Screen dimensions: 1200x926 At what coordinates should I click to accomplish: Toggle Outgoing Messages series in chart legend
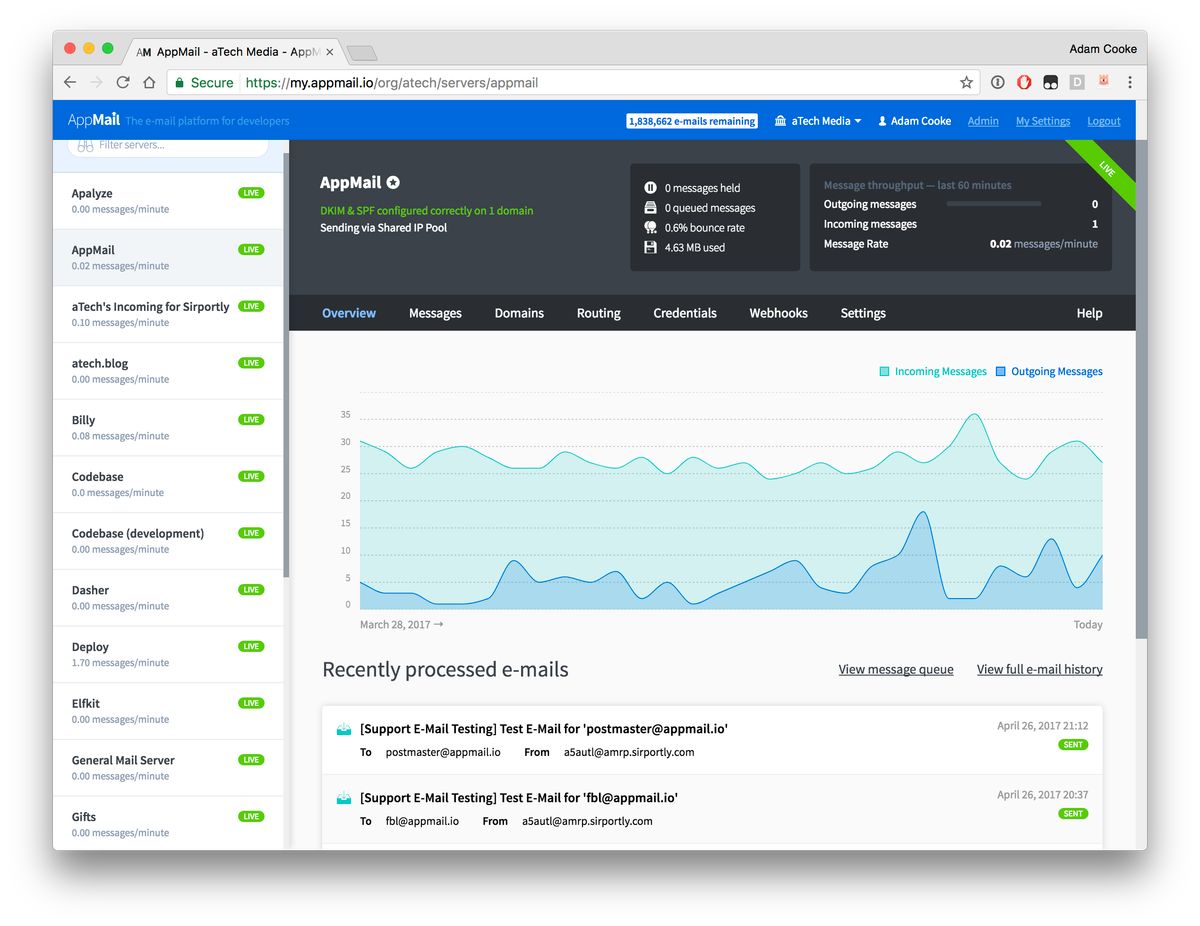click(1048, 372)
